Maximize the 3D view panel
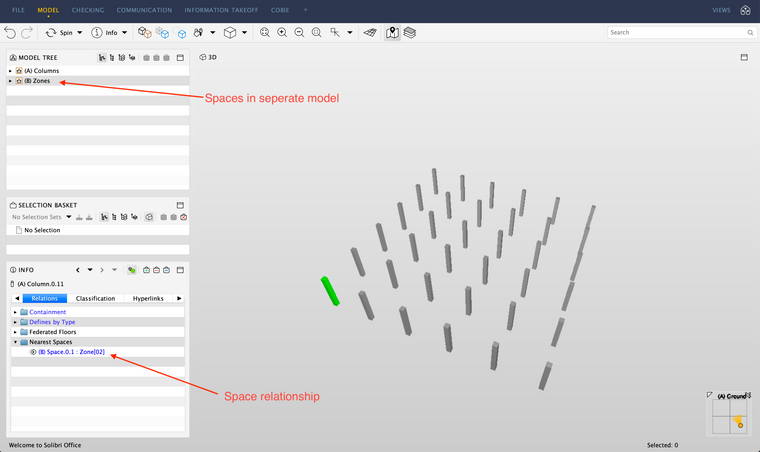The image size is (760, 452). tap(744, 57)
